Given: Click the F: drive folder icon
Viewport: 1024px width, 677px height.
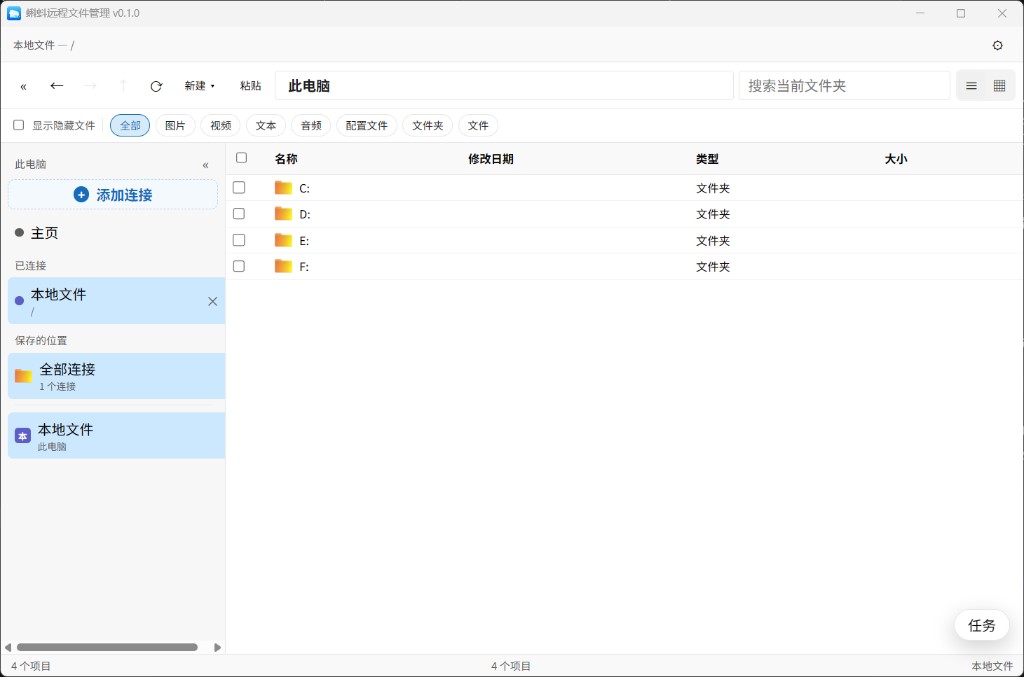Looking at the screenshot, I should [x=283, y=266].
